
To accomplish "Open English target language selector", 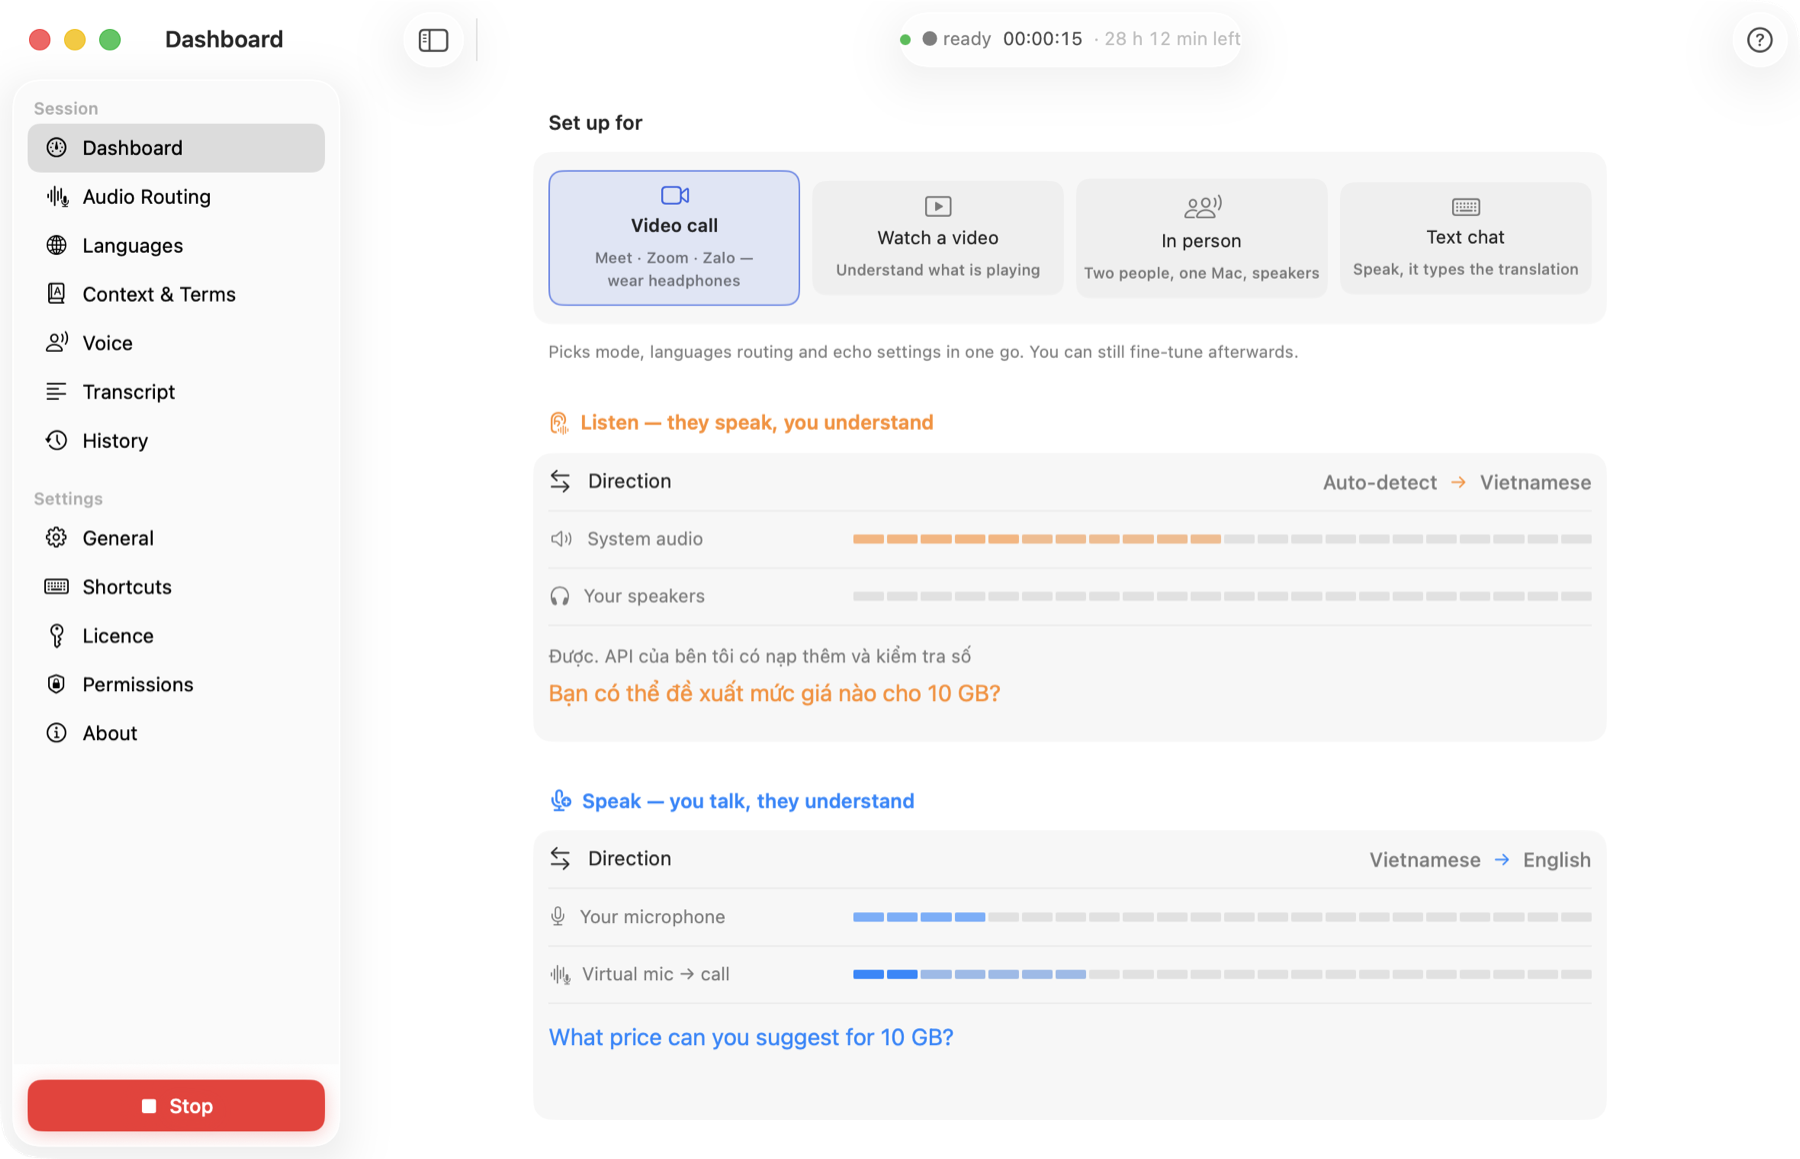I will click(x=1557, y=860).
